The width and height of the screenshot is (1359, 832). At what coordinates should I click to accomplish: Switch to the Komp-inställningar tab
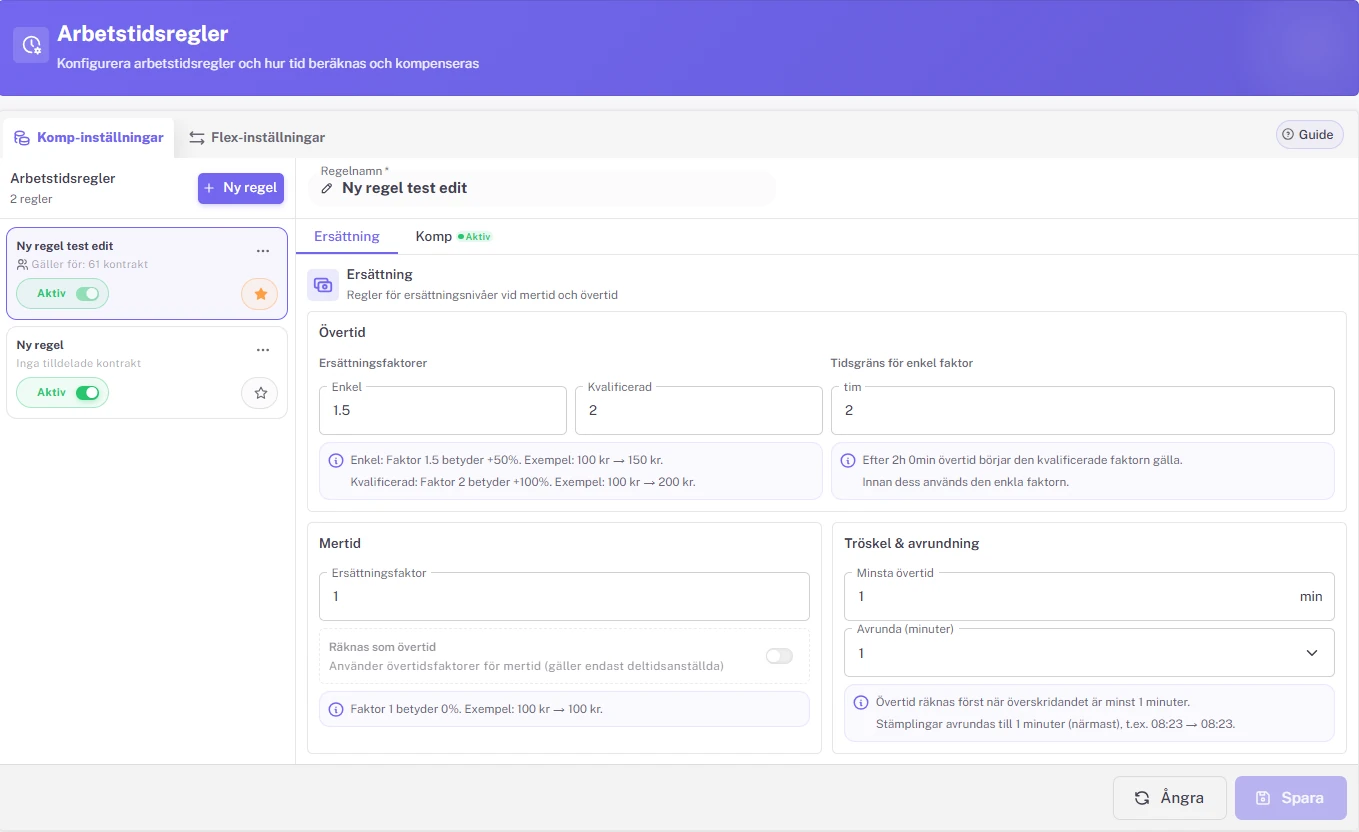pos(90,137)
